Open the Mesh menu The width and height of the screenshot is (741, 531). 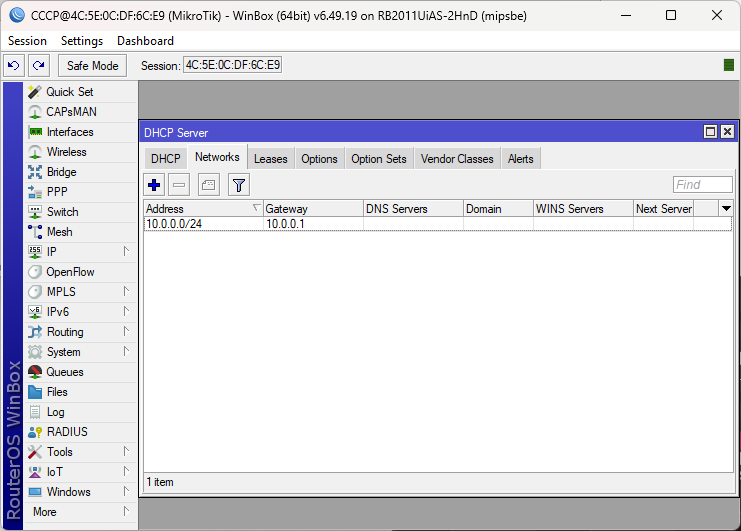point(80,232)
